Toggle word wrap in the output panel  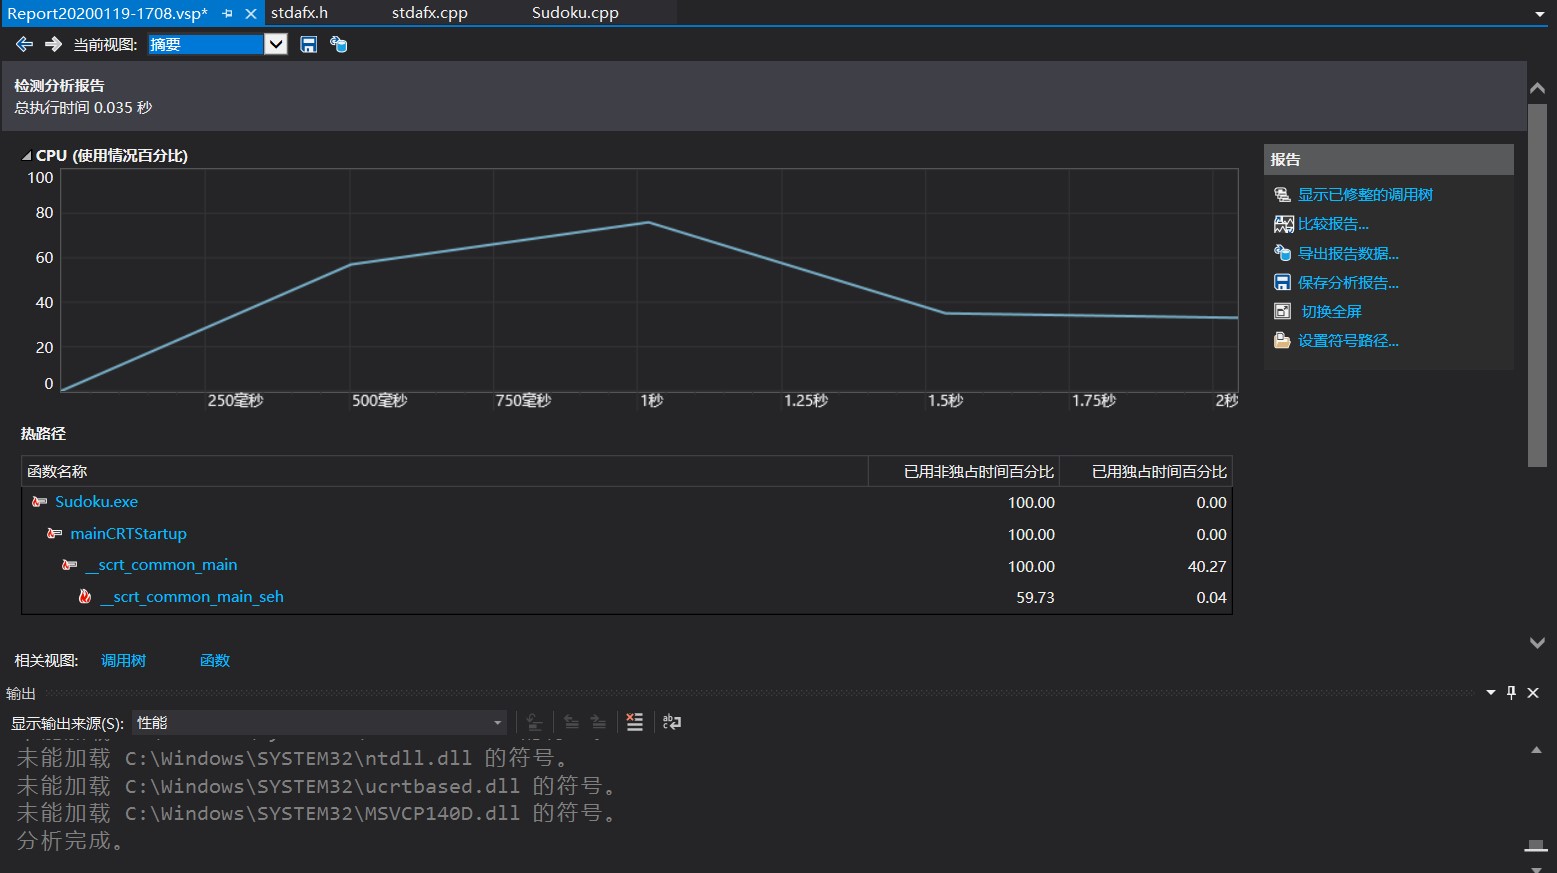[x=672, y=722]
